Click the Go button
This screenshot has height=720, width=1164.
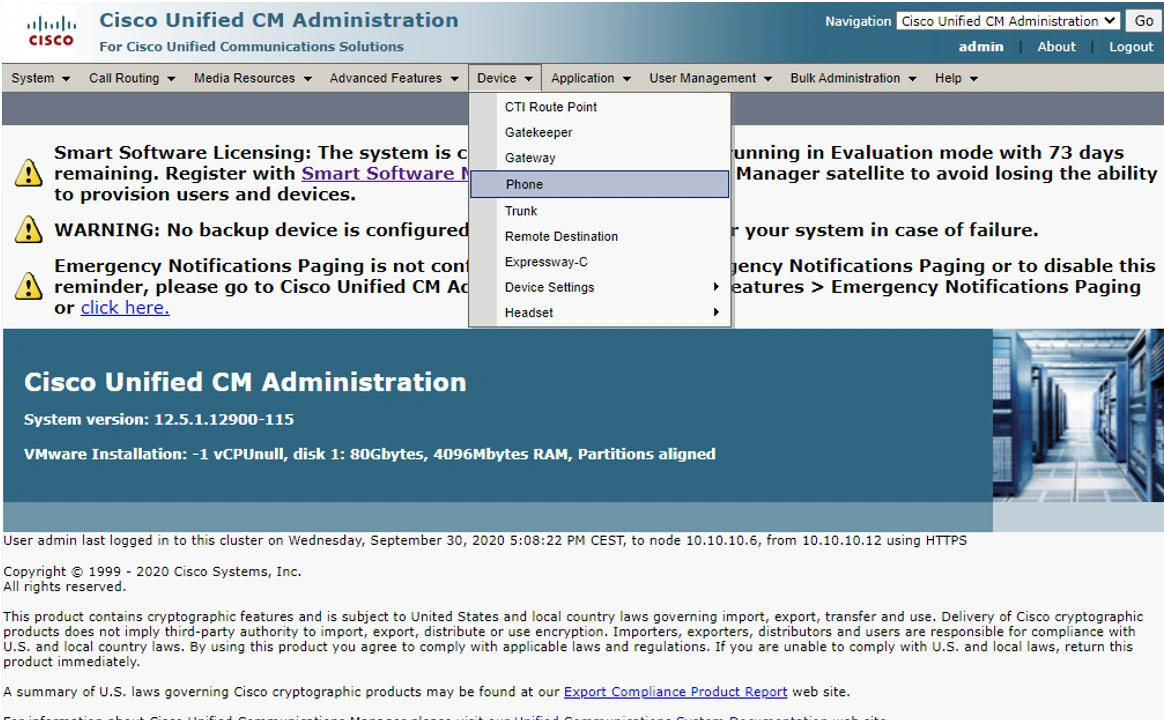coord(1144,21)
